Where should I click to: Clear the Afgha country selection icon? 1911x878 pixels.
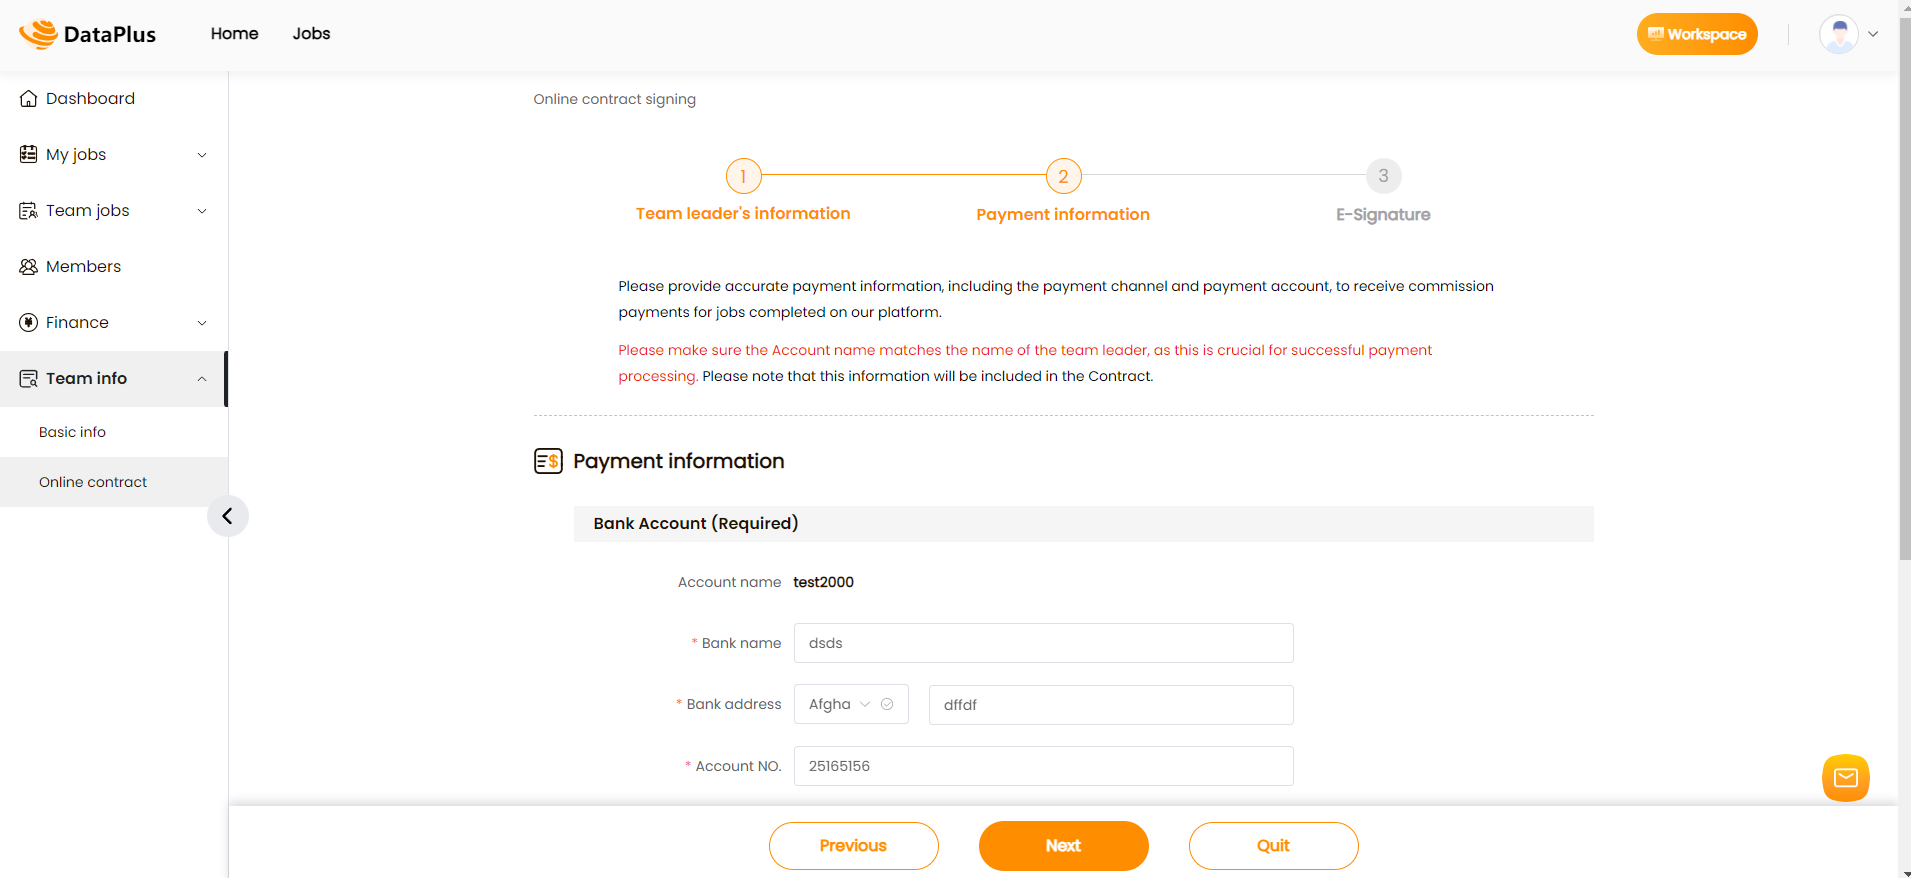887,704
